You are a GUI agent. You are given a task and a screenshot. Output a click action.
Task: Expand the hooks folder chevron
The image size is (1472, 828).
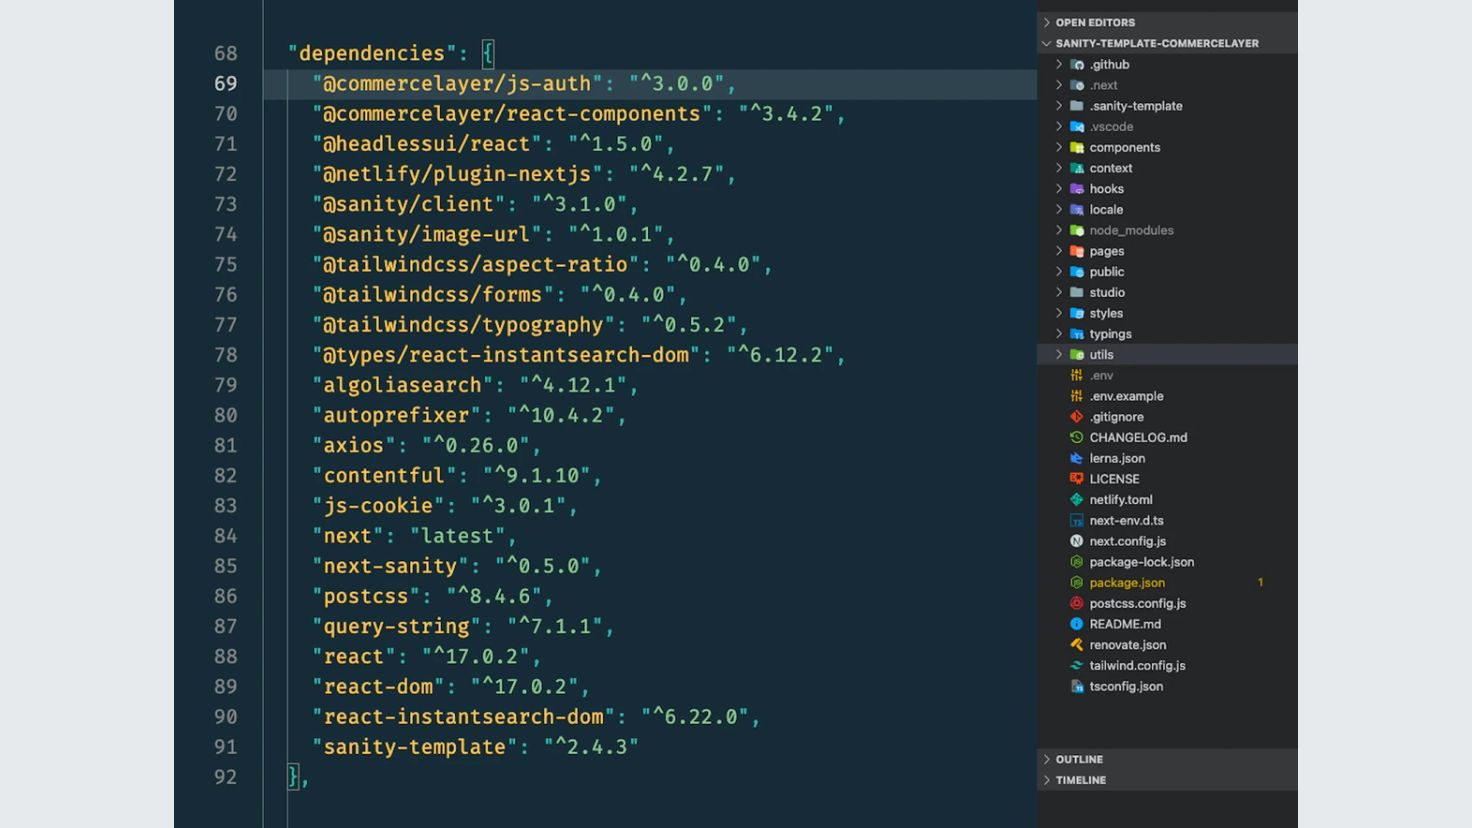1059,189
